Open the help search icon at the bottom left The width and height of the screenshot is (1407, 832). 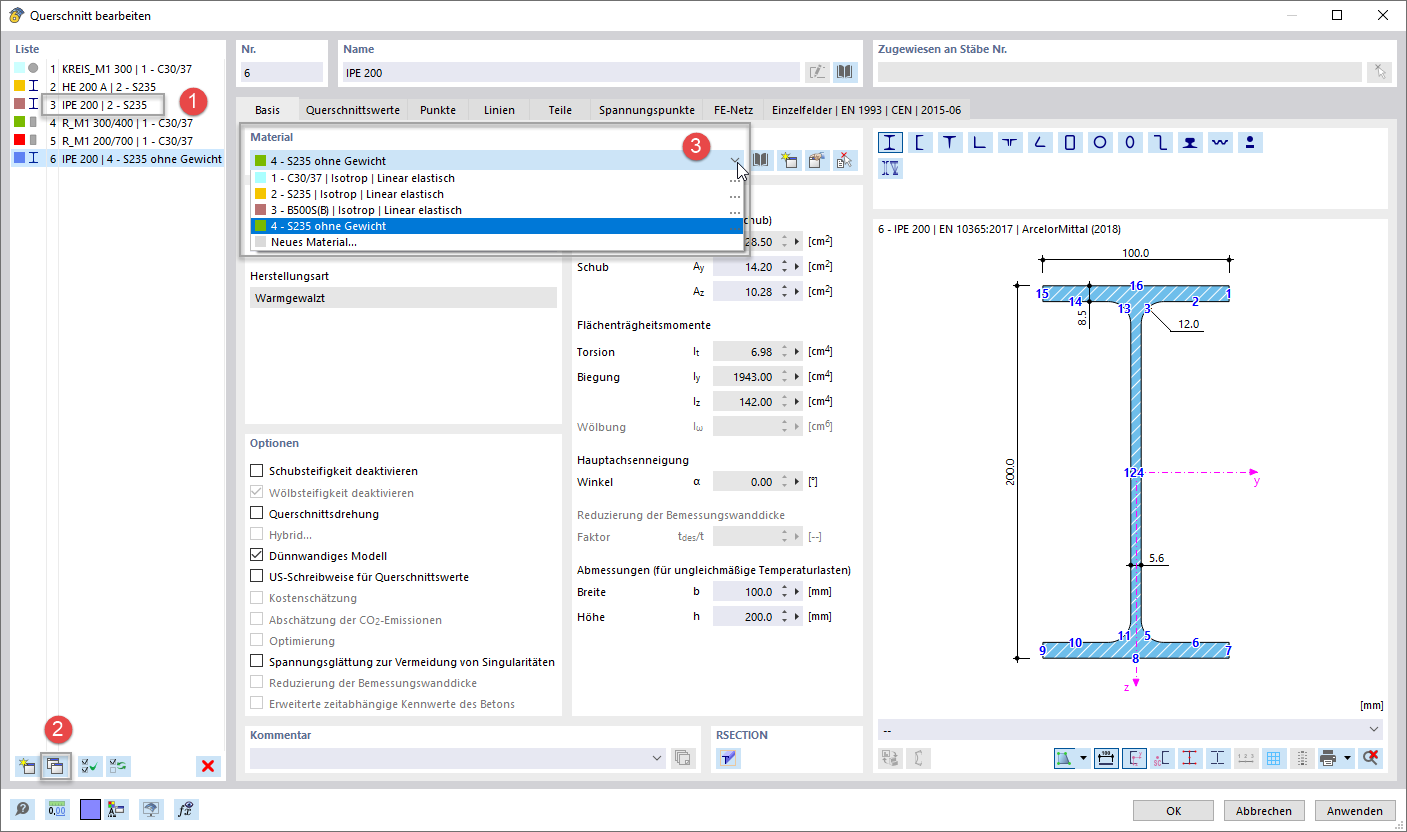coord(22,809)
